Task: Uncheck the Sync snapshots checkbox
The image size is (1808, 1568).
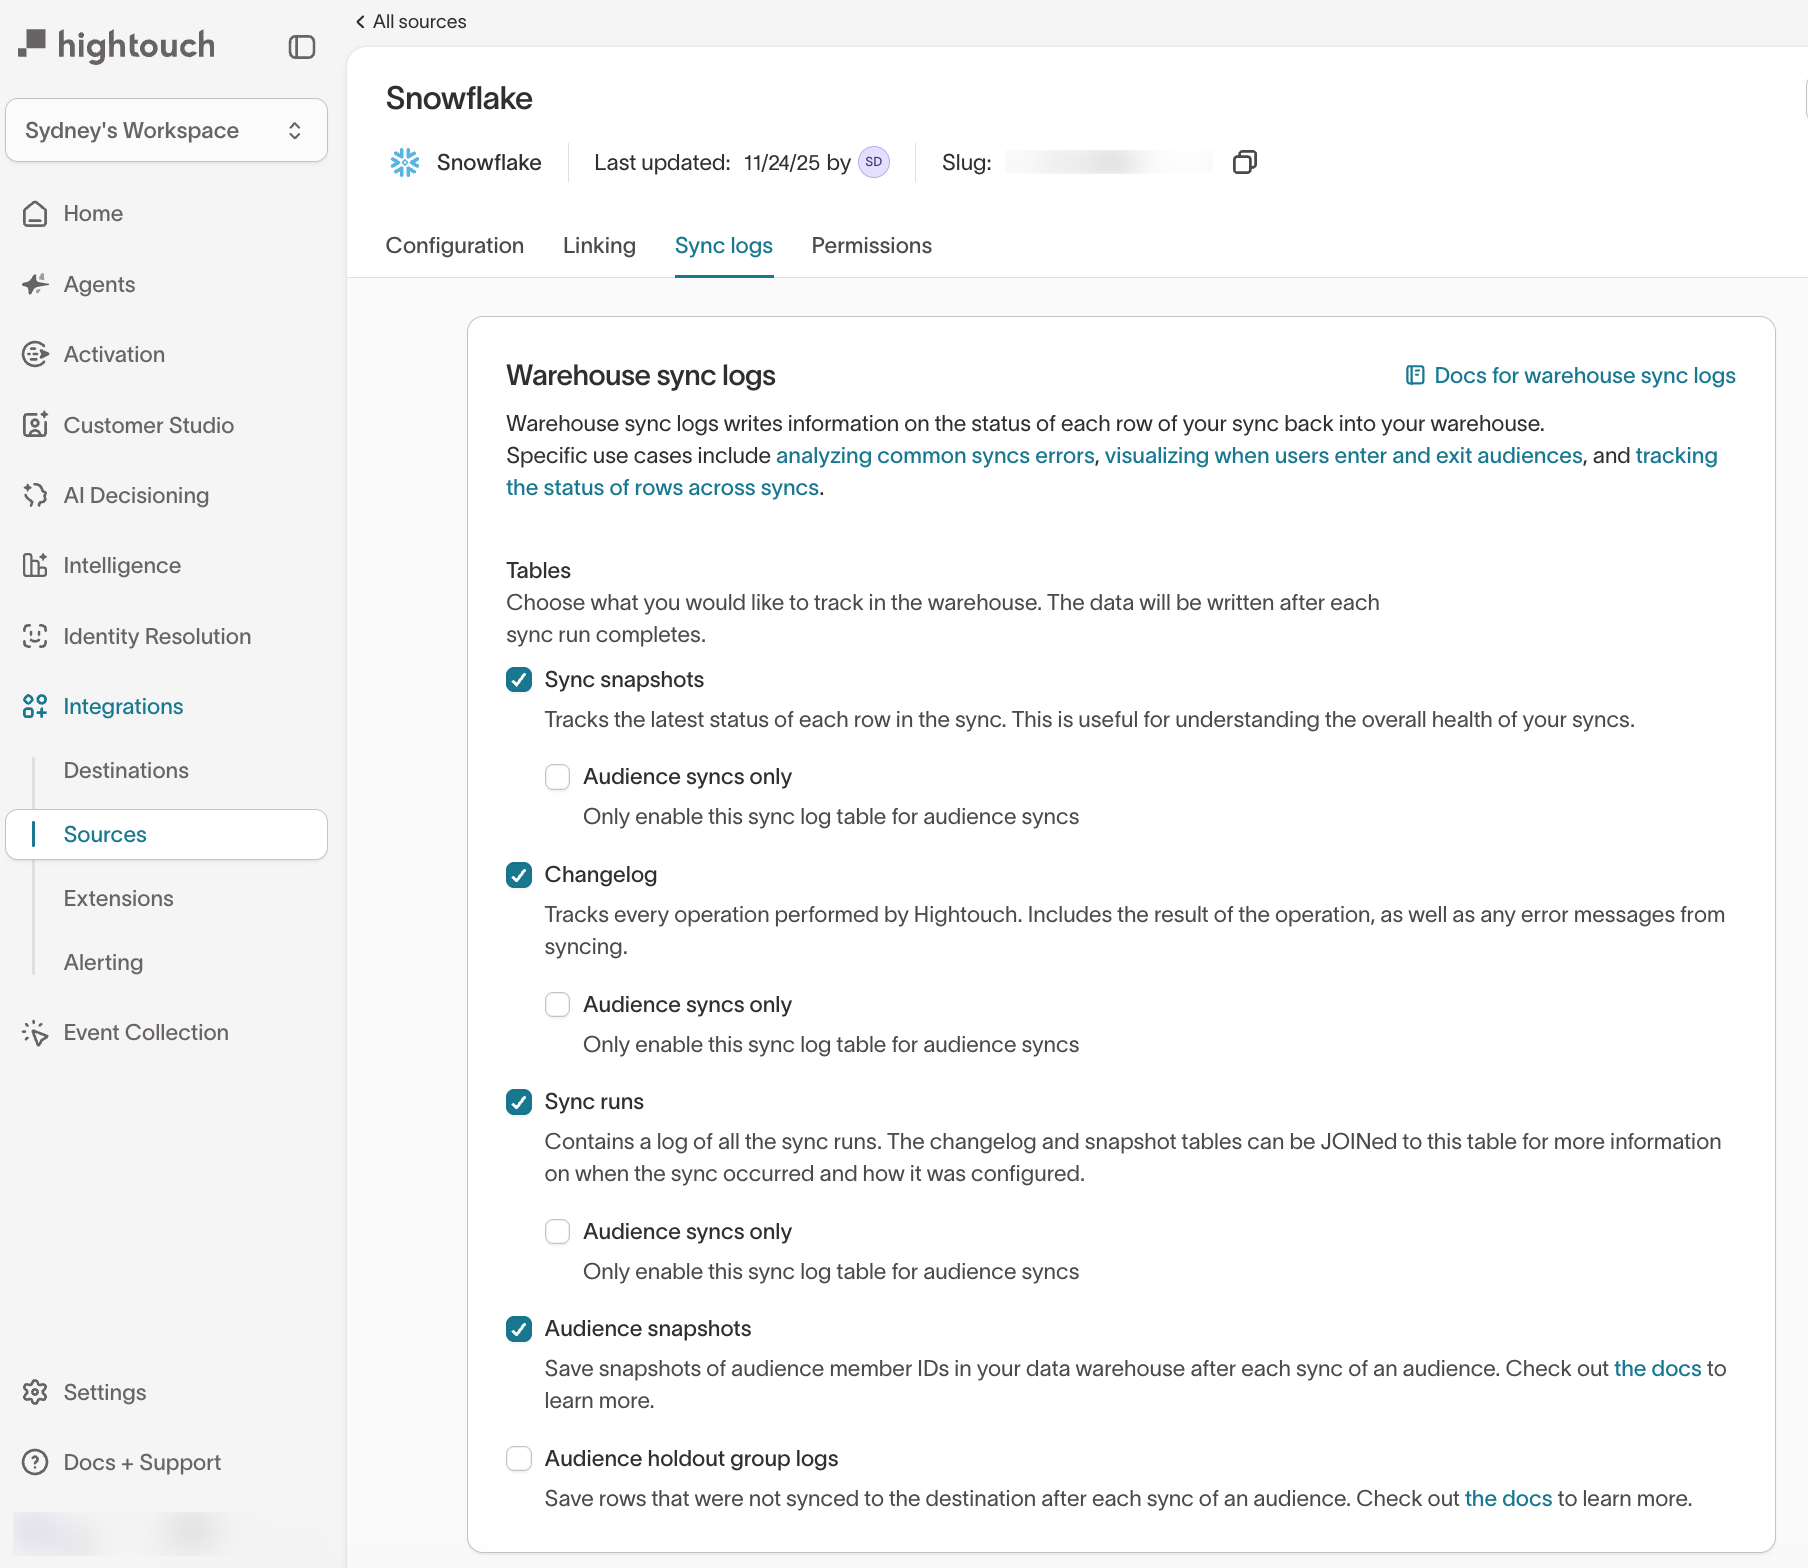Action: [519, 680]
